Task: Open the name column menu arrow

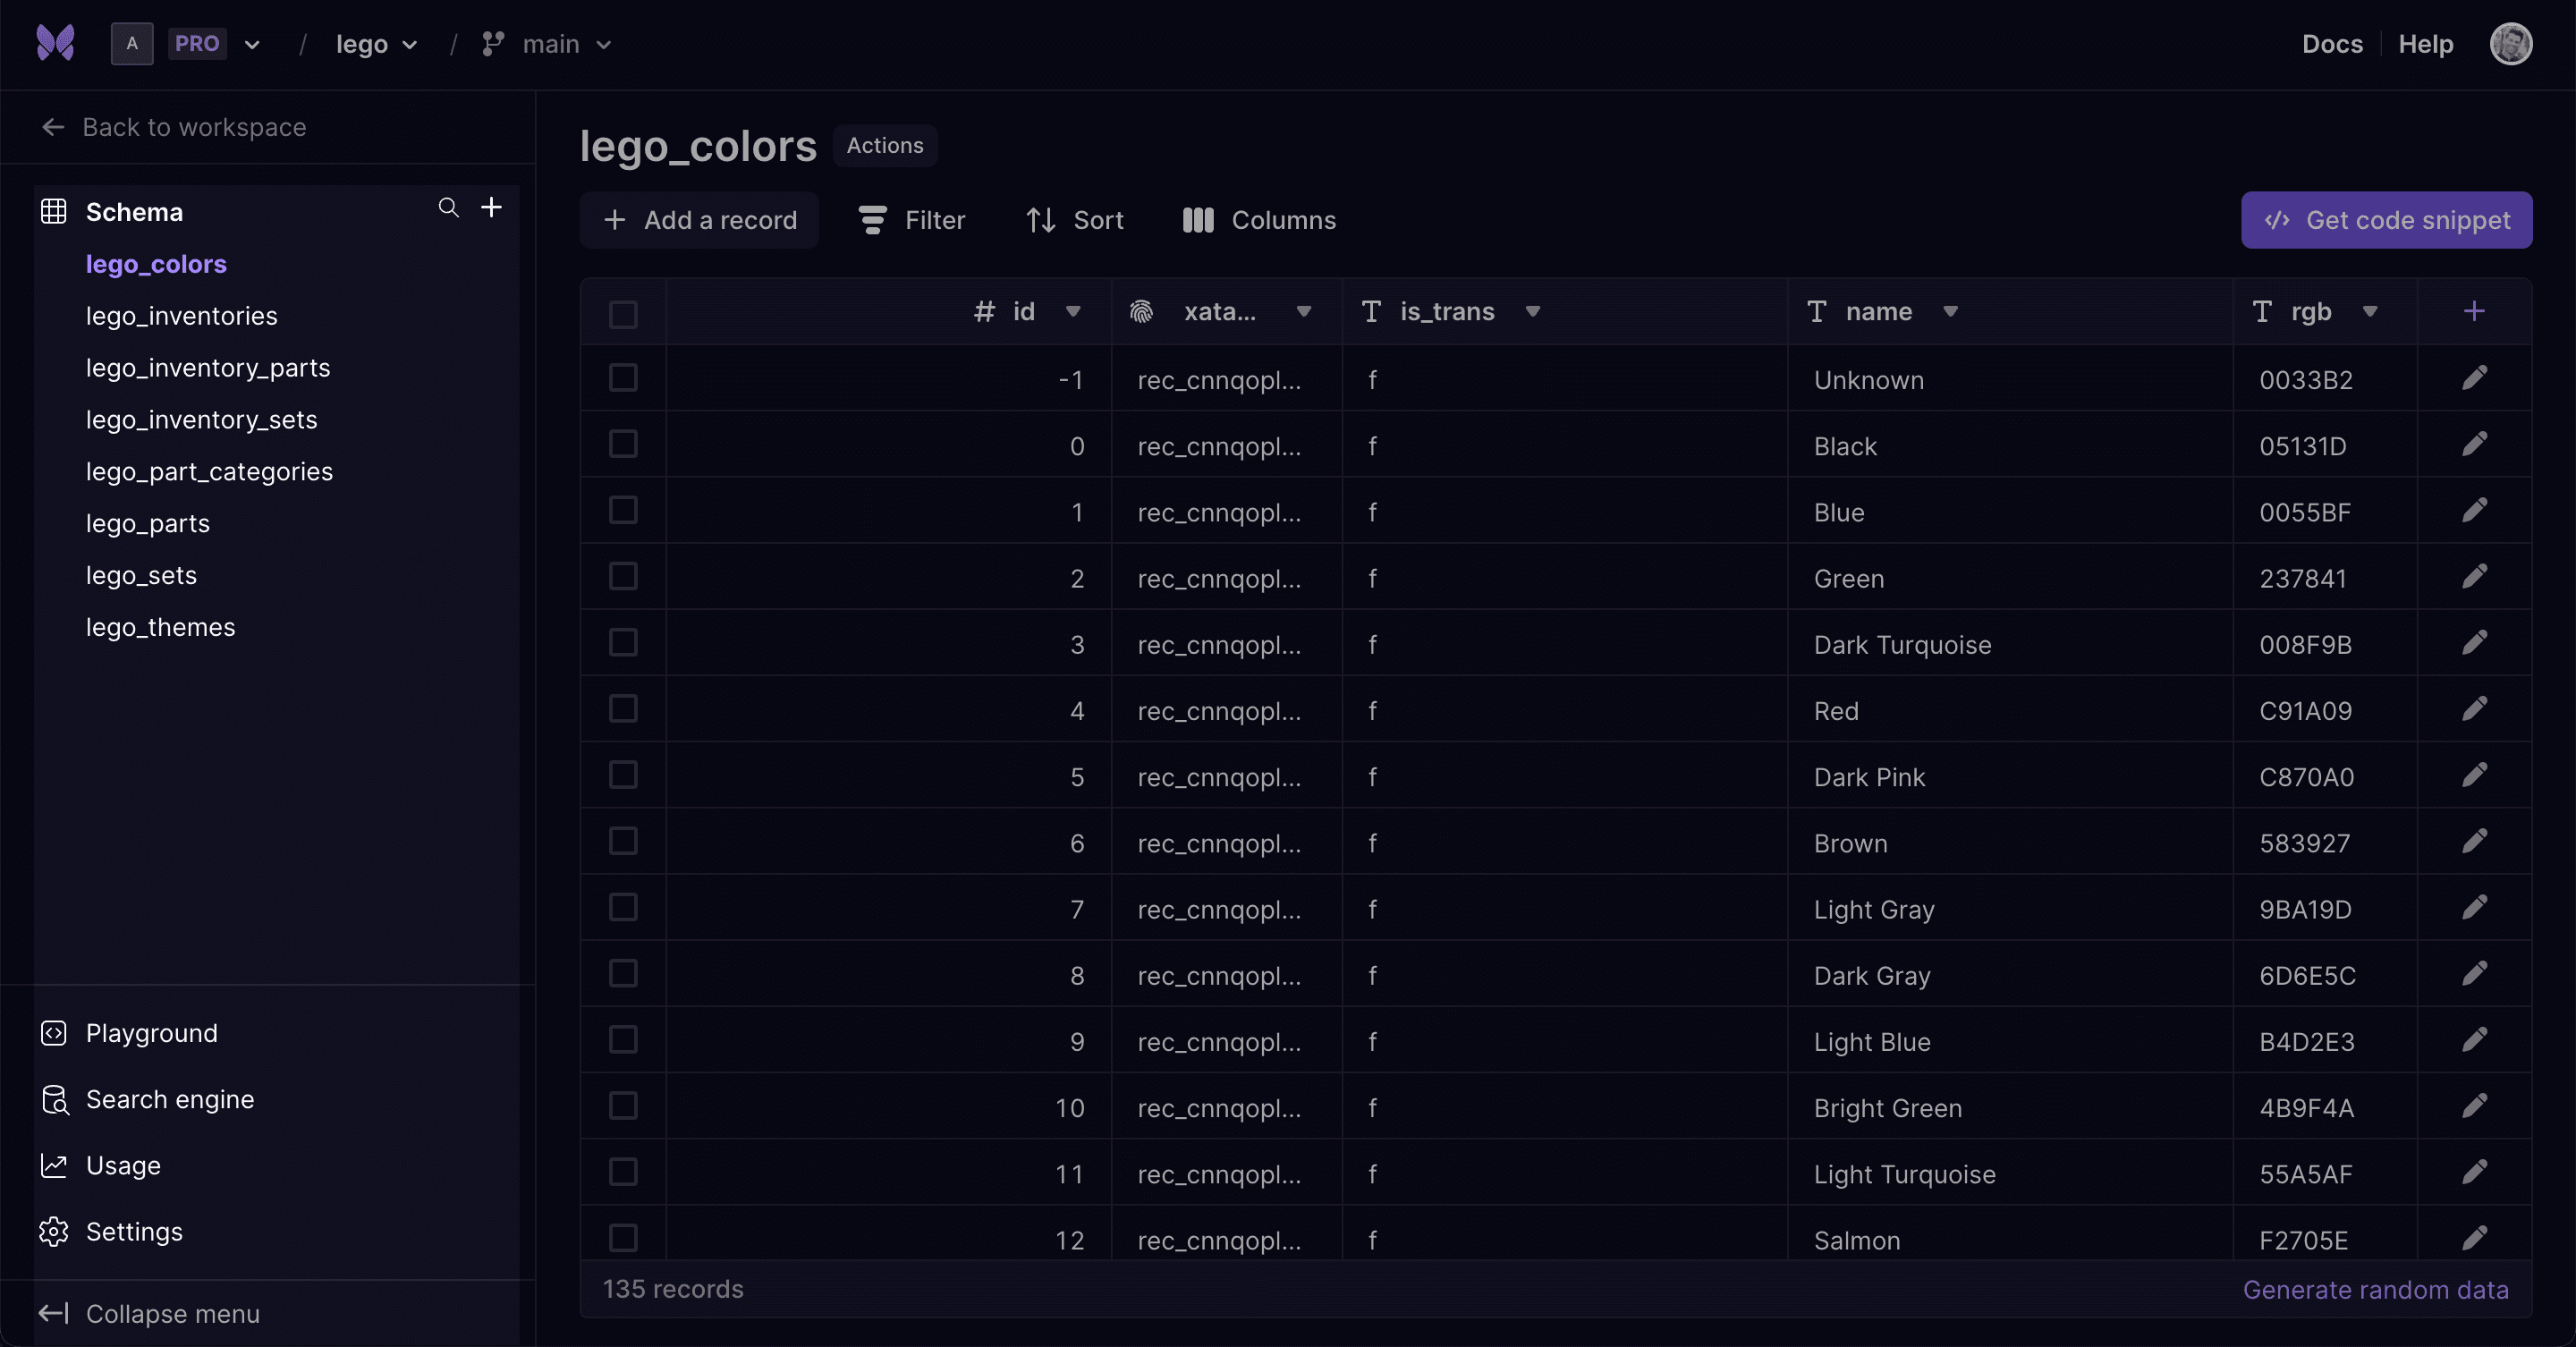Action: click(1949, 311)
